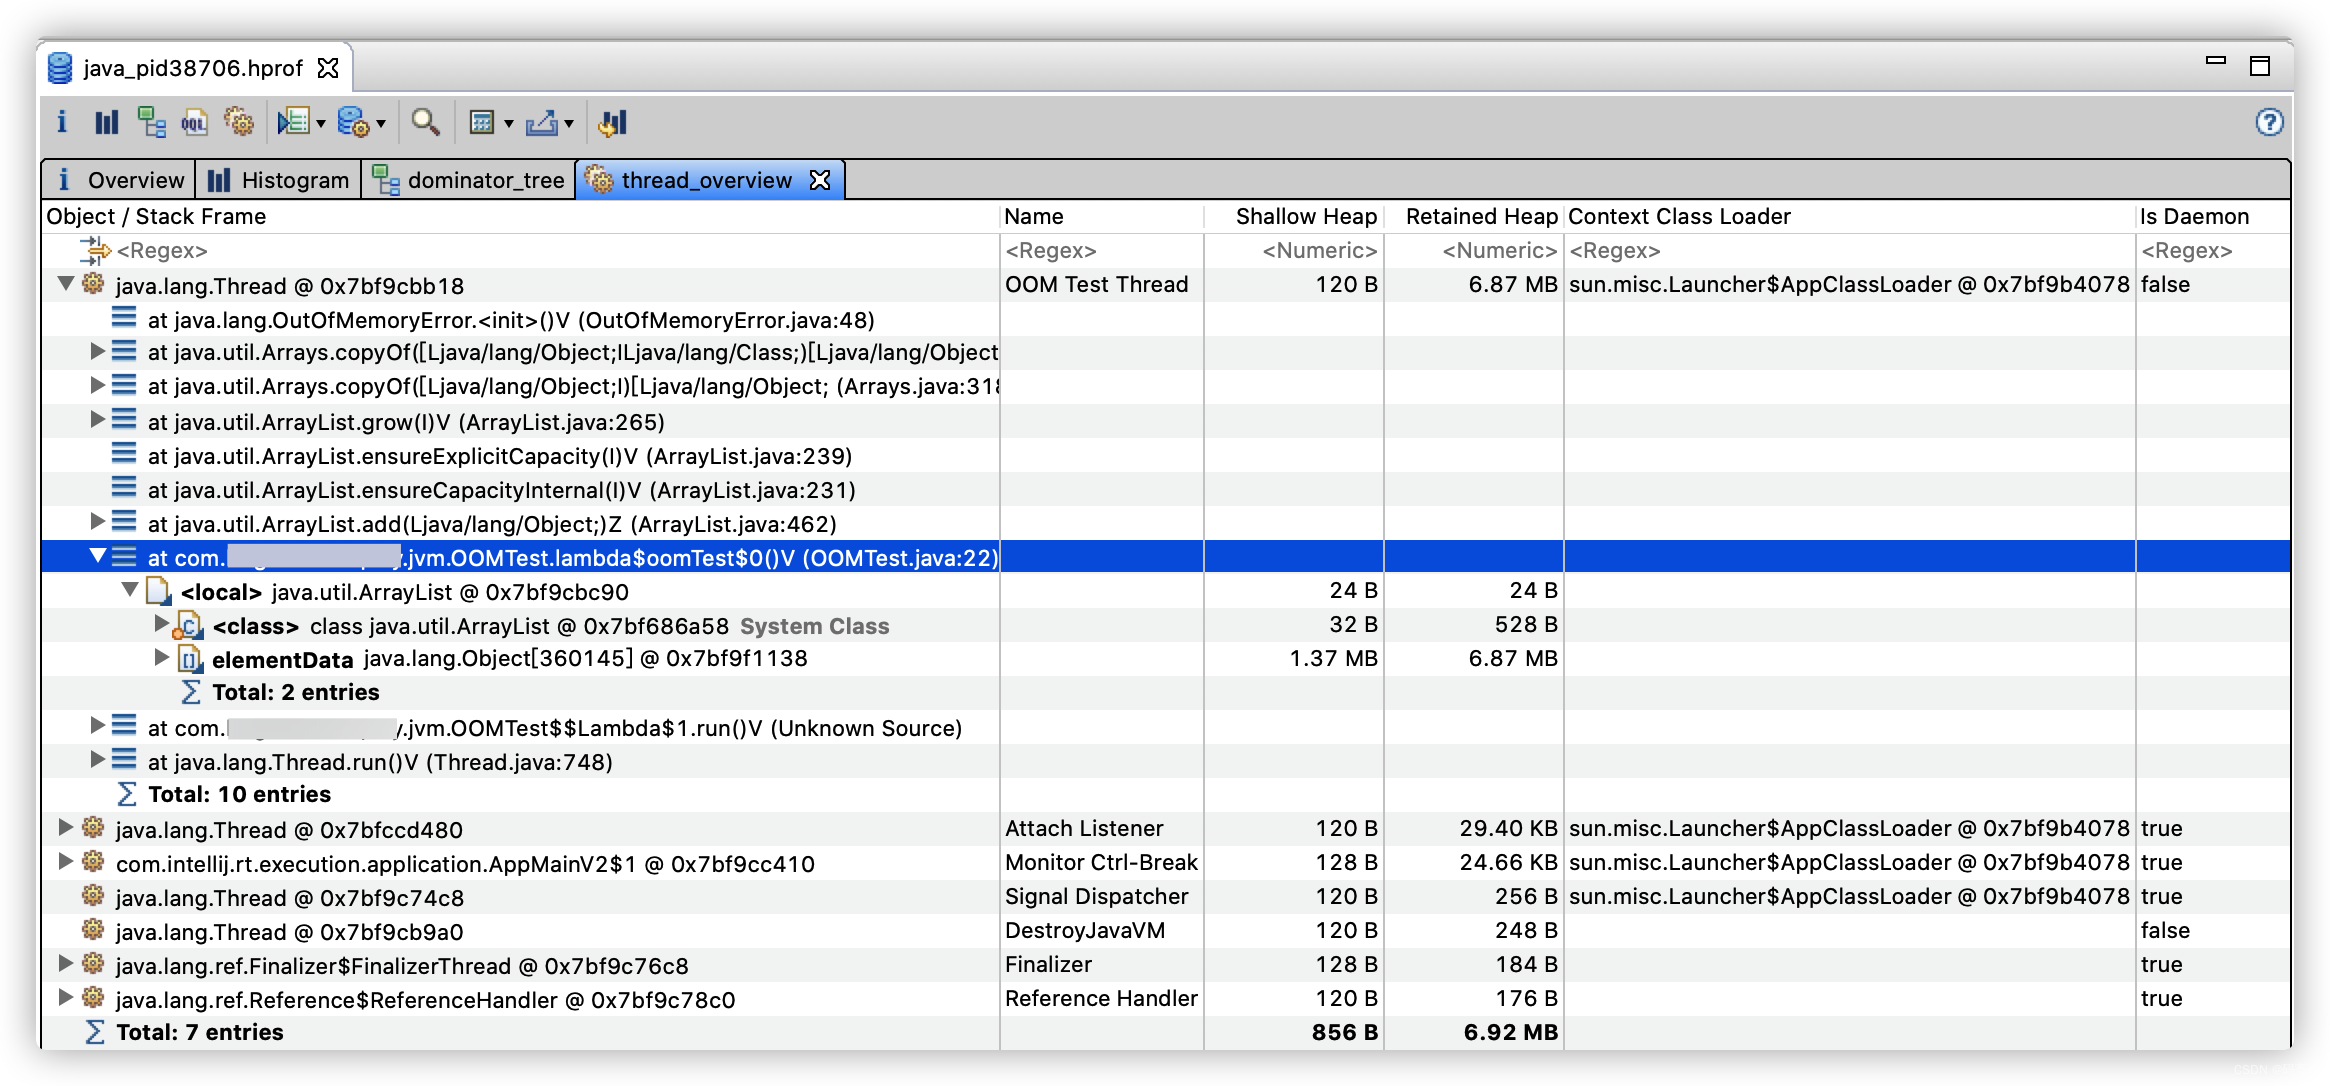Switch to the Histogram tab
Image resolution: width=2330 pixels, height=1086 pixels.
point(279,180)
